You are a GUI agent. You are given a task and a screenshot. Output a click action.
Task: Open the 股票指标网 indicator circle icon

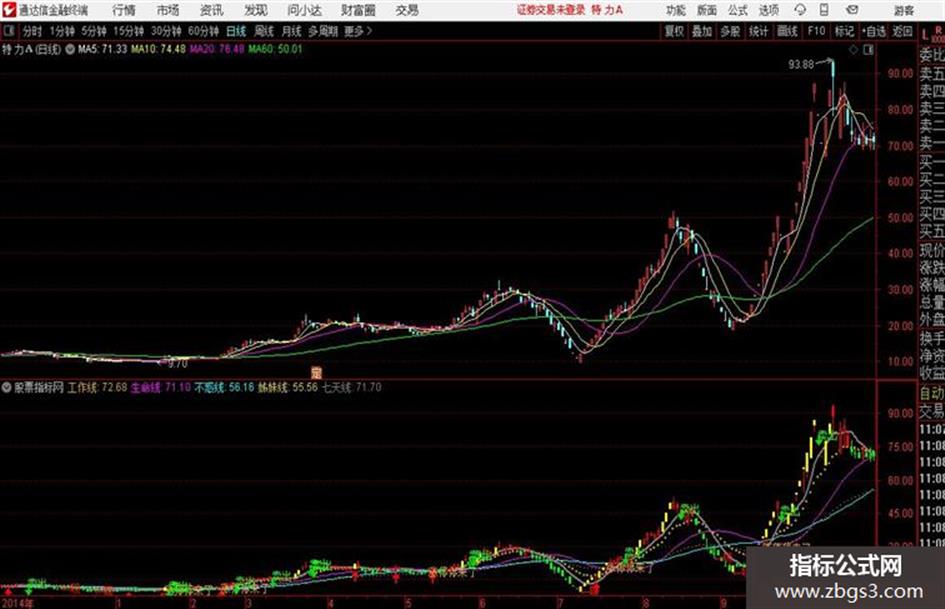click(x=7, y=387)
